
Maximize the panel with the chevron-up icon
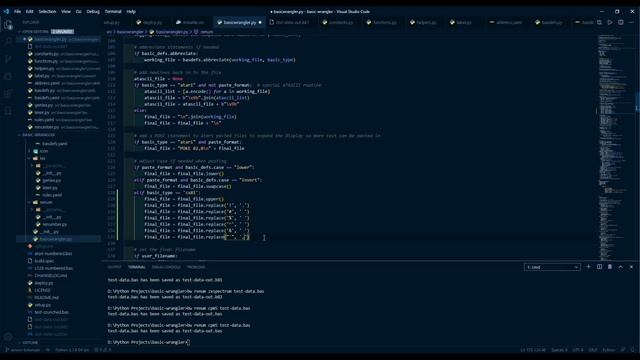coord(620,267)
